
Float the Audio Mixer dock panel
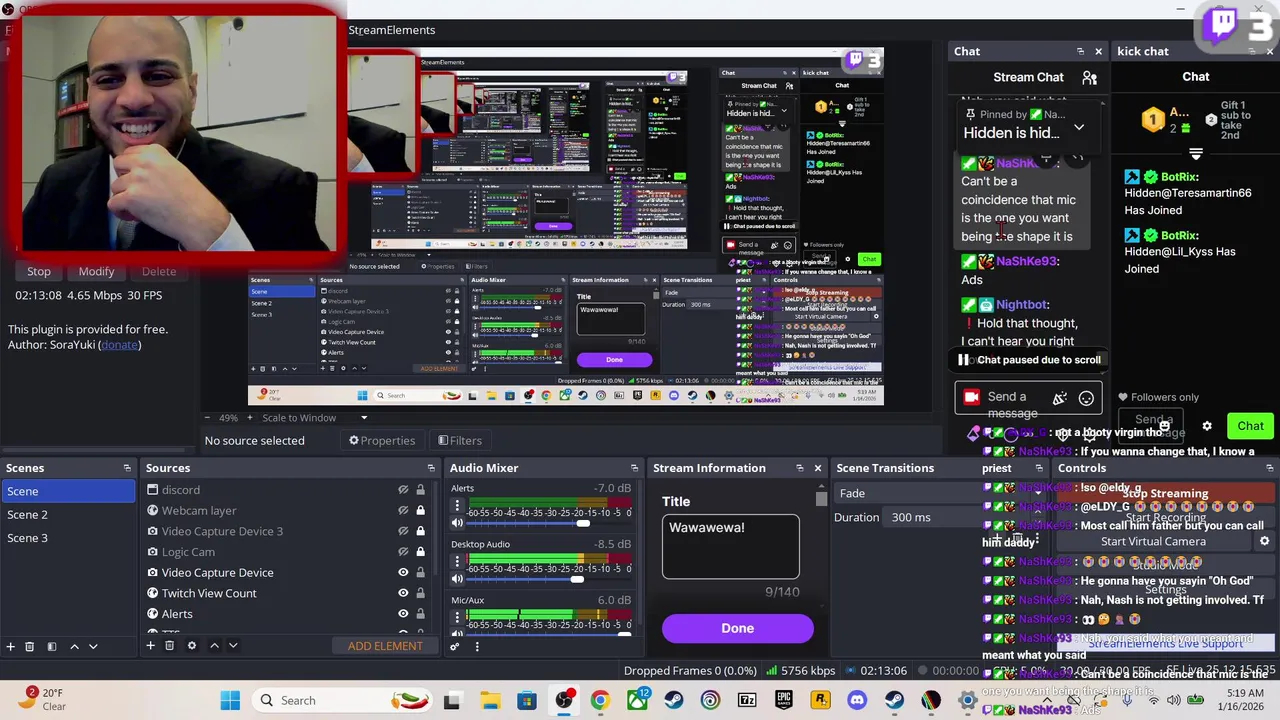(x=634, y=468)
